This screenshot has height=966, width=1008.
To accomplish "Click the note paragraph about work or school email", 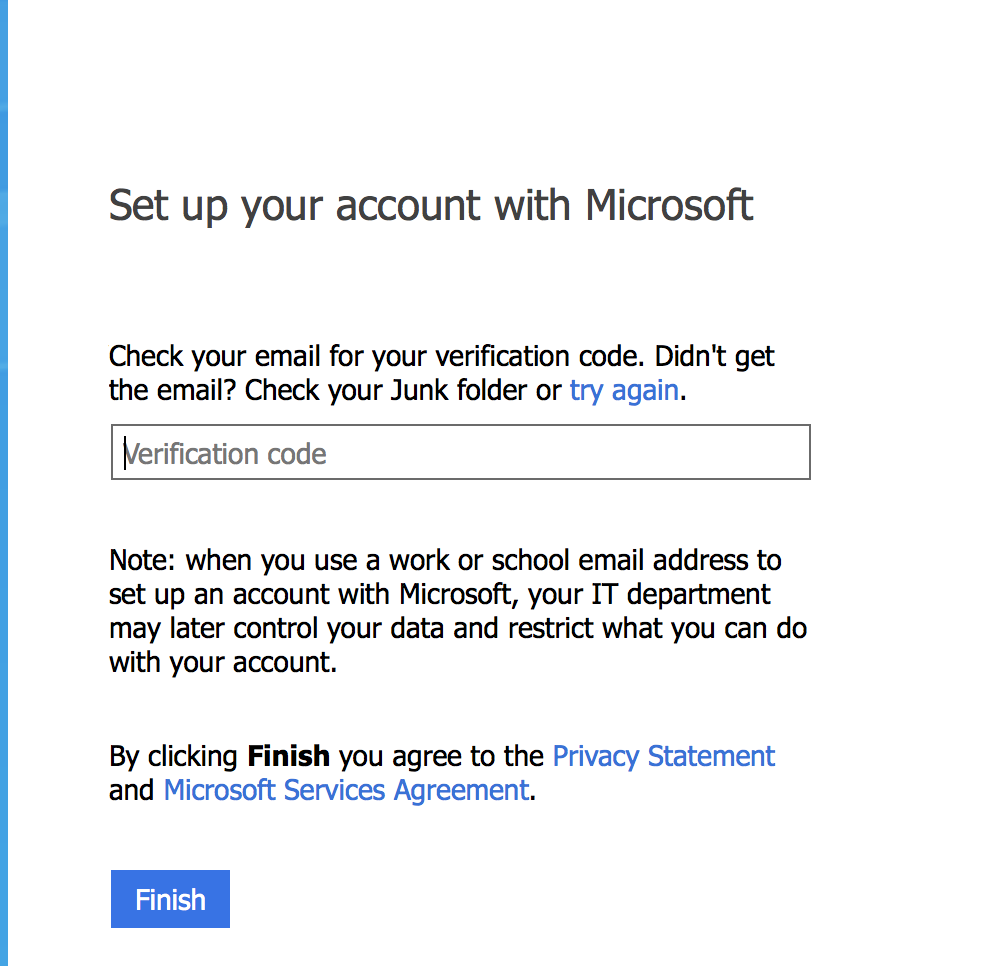I will 458,611.
